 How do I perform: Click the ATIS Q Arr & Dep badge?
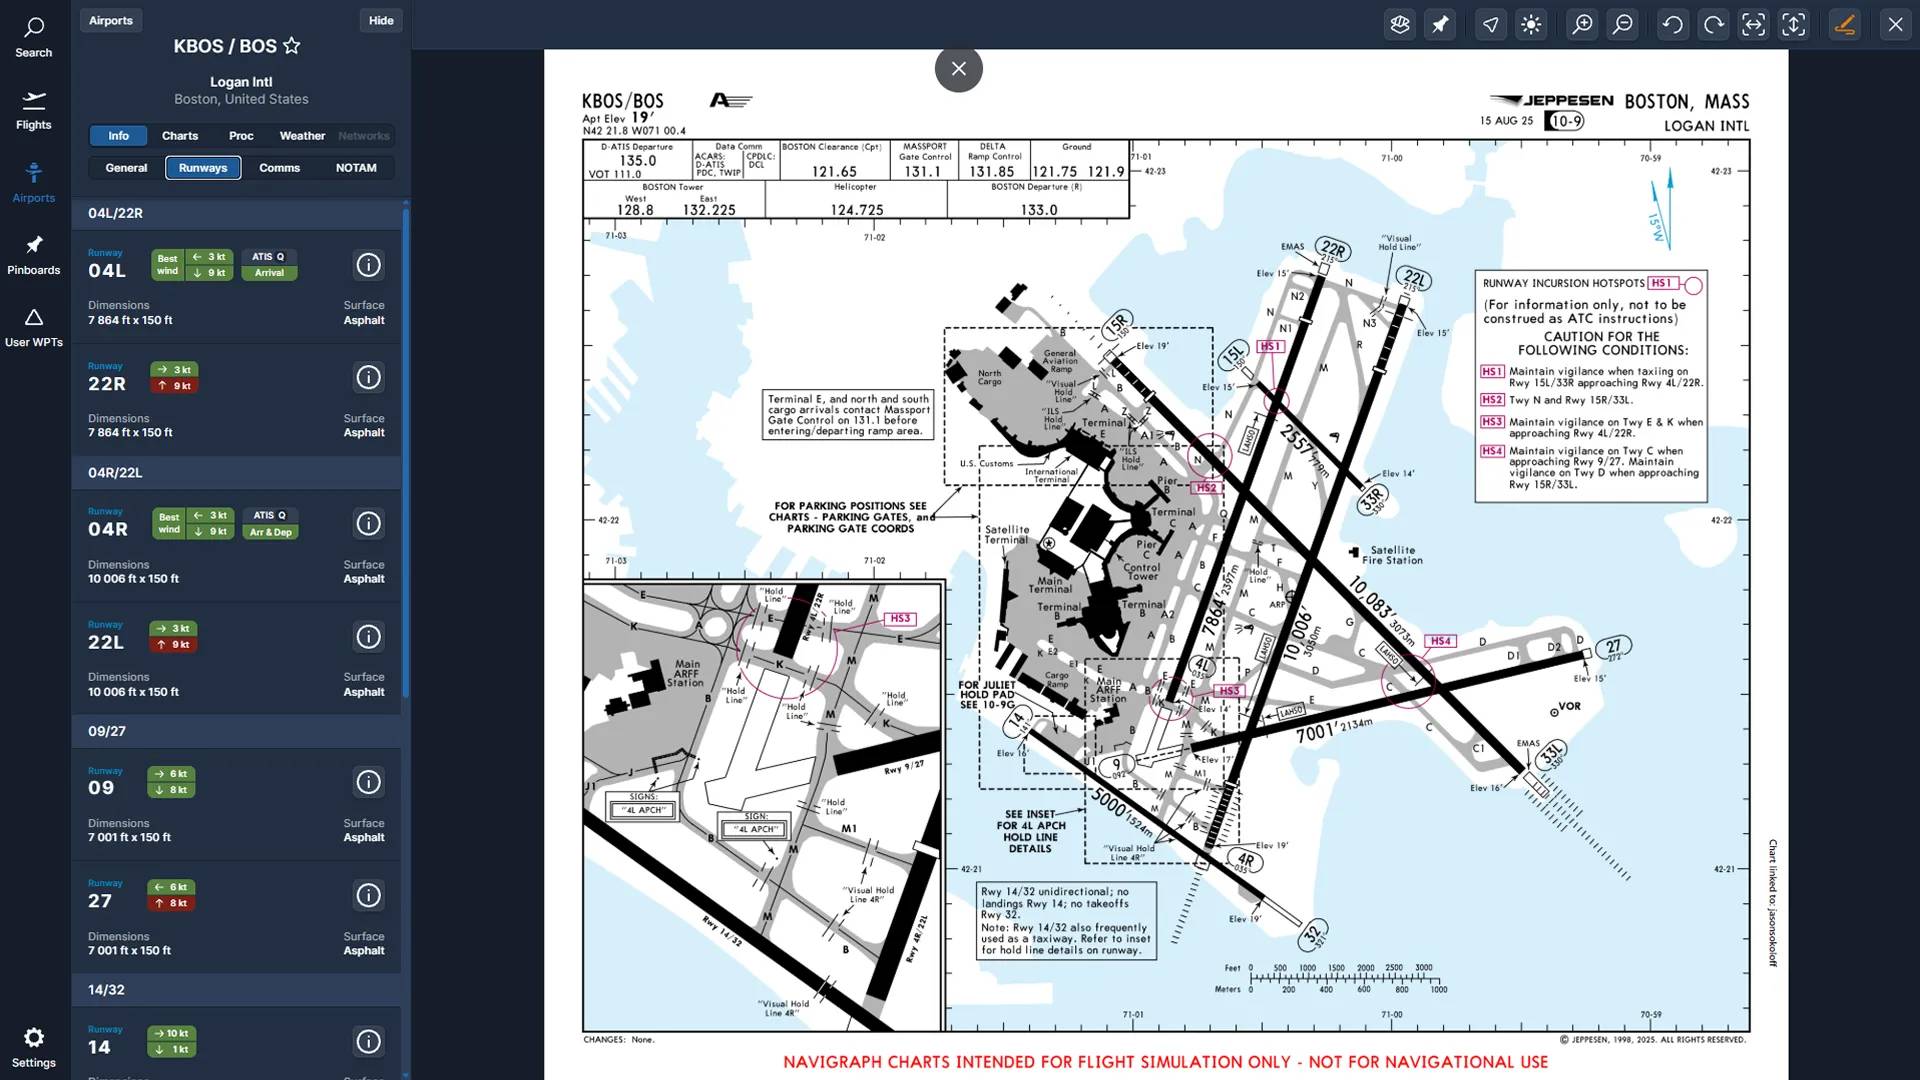pyautogui.click(x=270, y=524)
